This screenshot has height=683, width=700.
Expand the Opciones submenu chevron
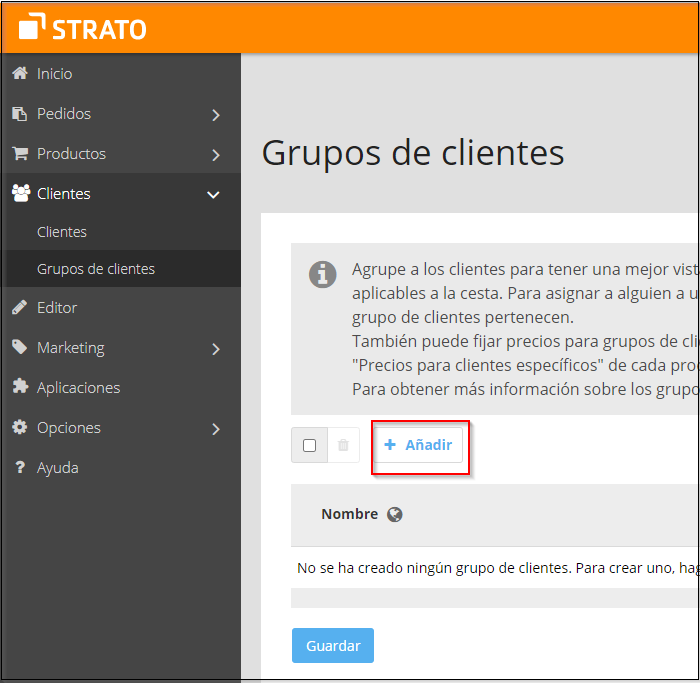pyautogui.click(x=216, y=429)
